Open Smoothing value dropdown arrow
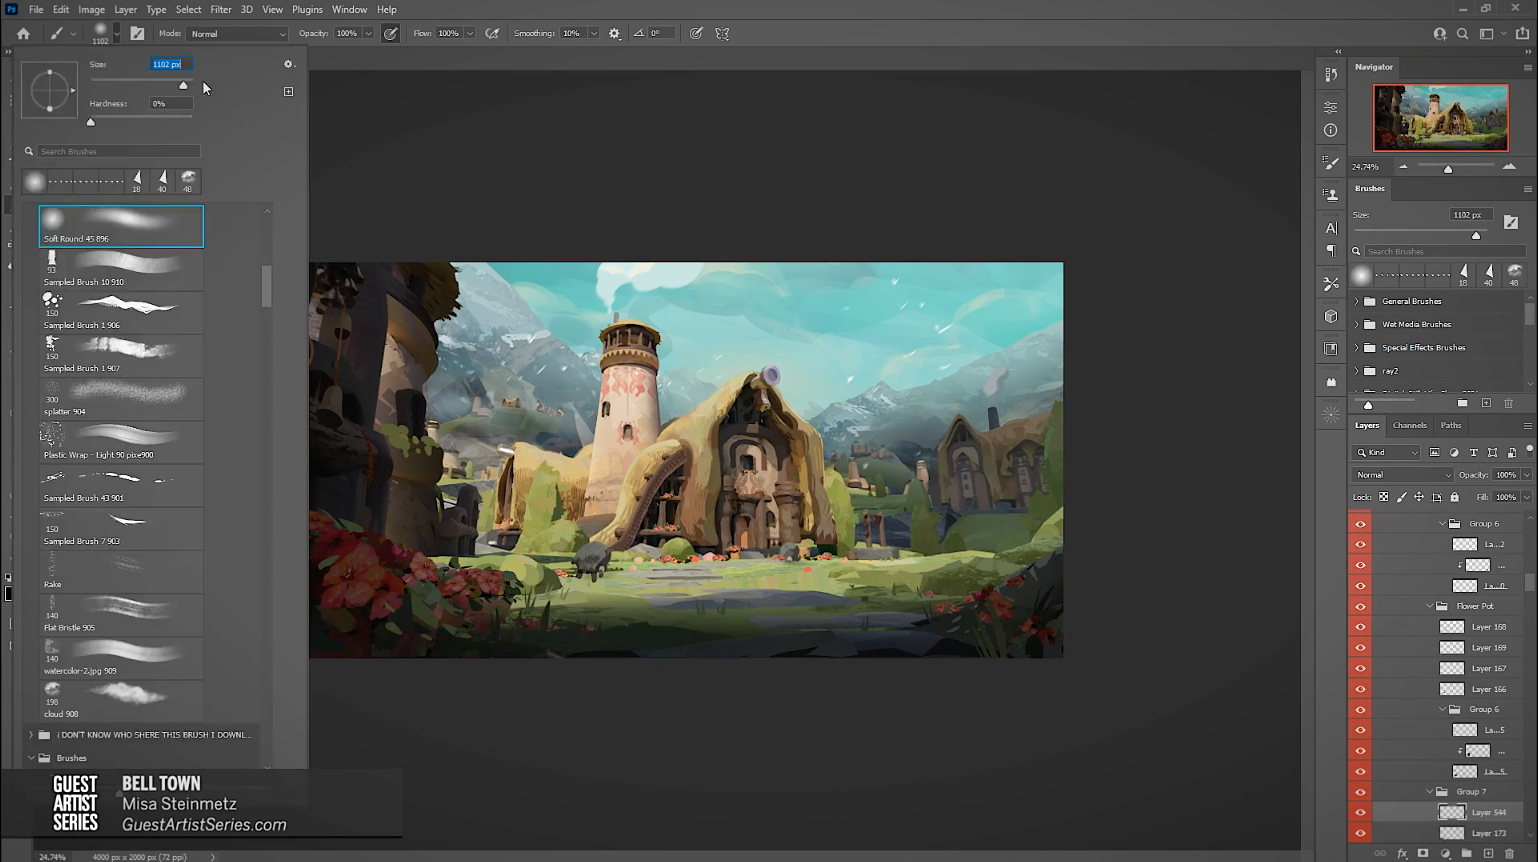 (593, 34)
